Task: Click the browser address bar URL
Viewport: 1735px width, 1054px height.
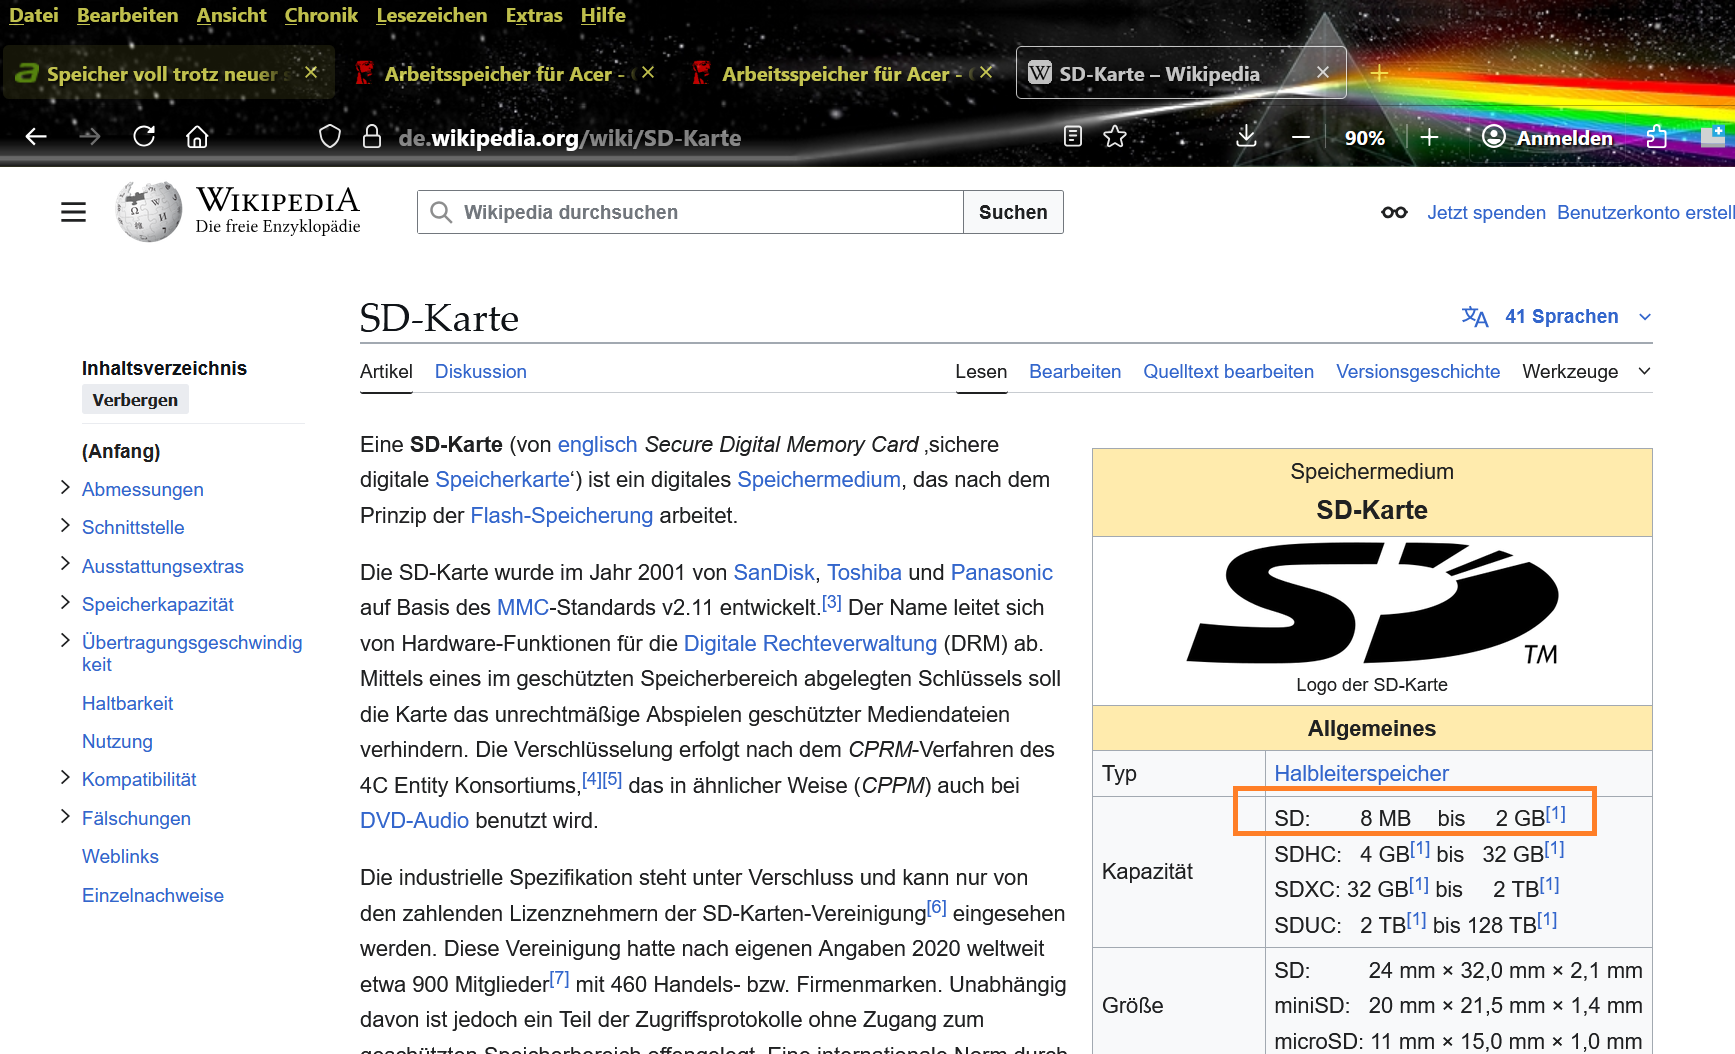Action: [569, 138]
